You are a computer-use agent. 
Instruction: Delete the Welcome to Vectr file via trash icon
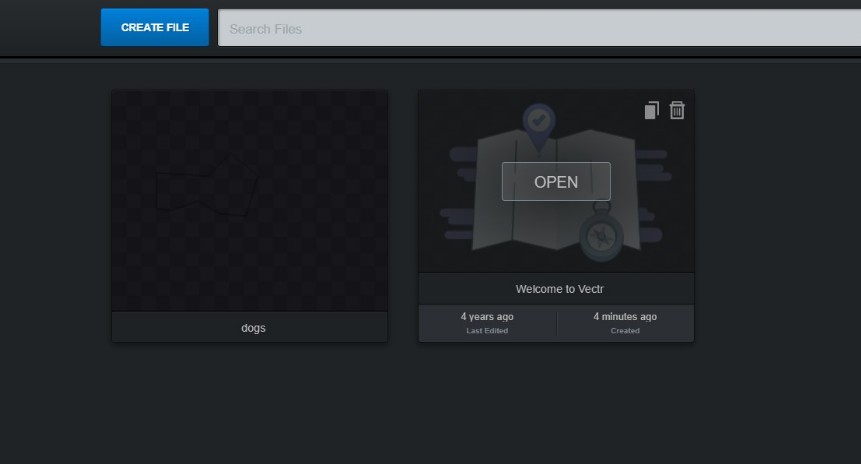[x=677, y=110]
